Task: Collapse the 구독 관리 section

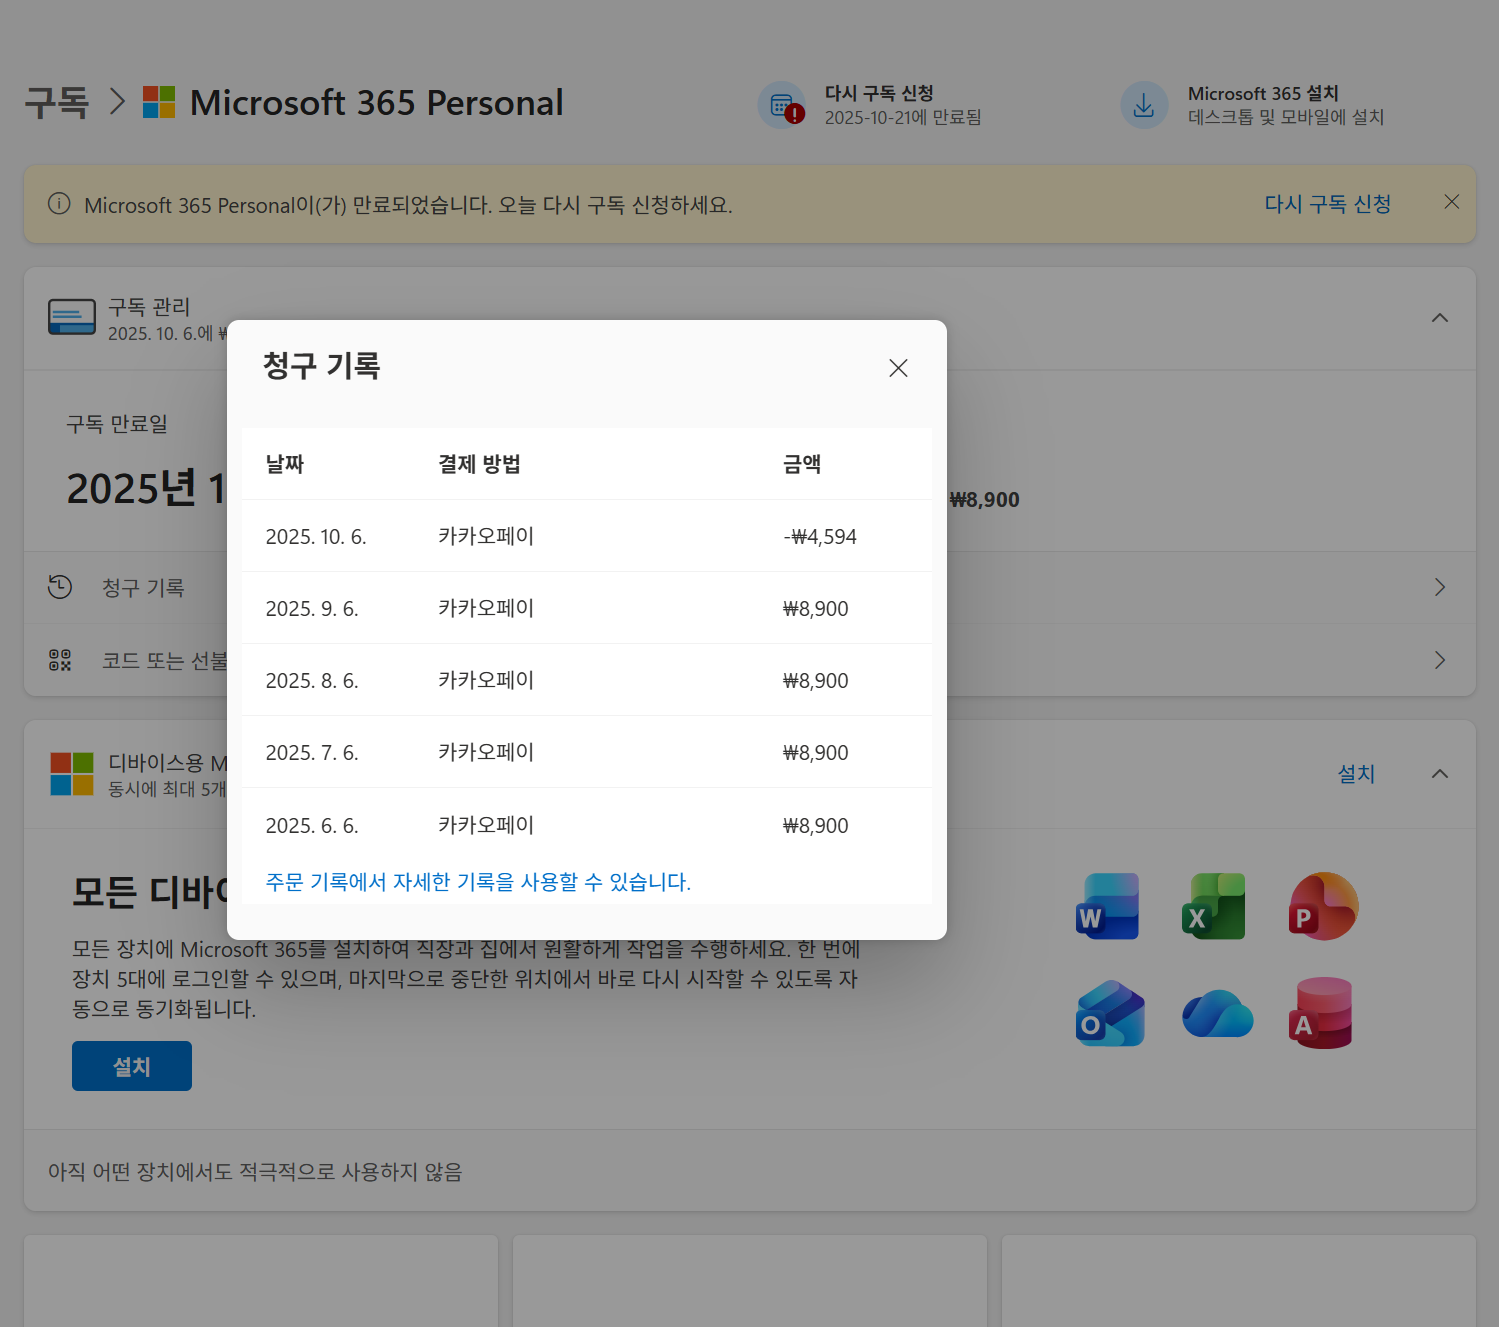Action: pyautogui.click(x=1440, y=318)
